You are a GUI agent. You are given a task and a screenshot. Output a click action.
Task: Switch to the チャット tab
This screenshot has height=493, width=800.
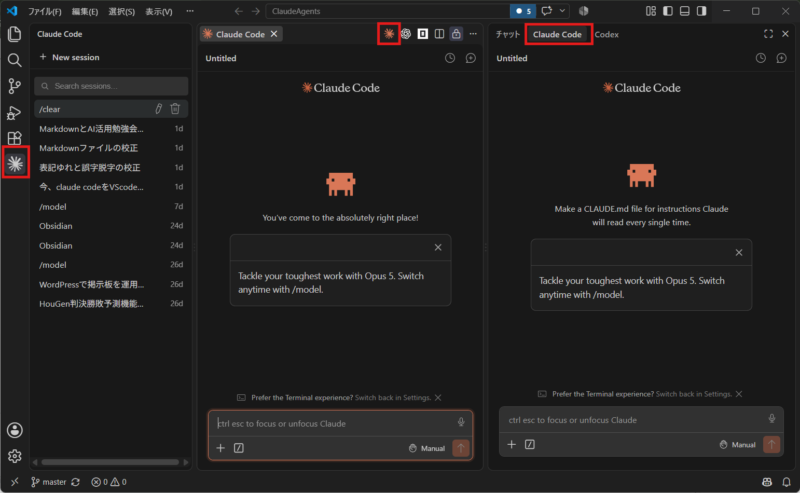pyautogui.click(x=508, y=34)
